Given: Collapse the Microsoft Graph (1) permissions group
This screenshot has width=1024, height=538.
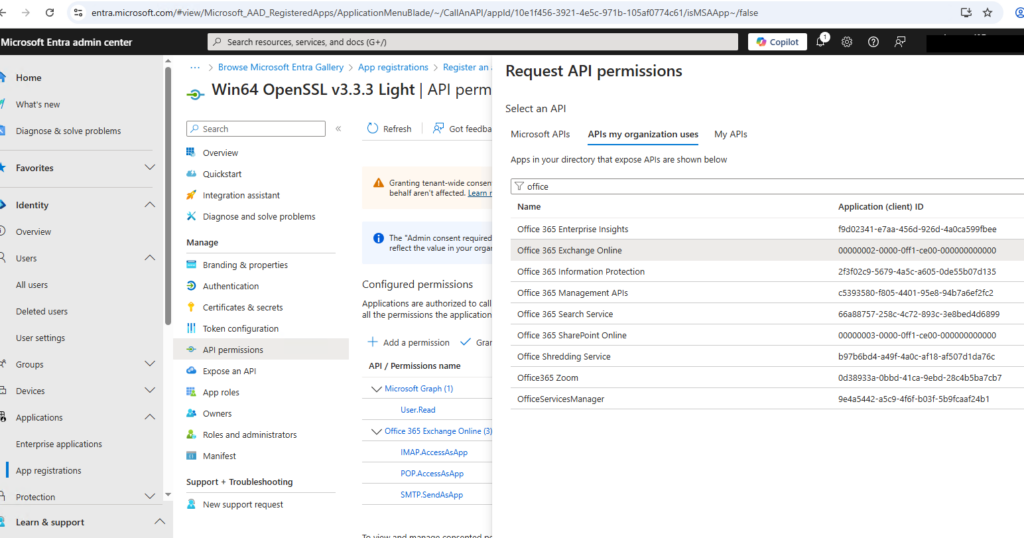Looking at the screenshot, I should [x=376, y=388].
